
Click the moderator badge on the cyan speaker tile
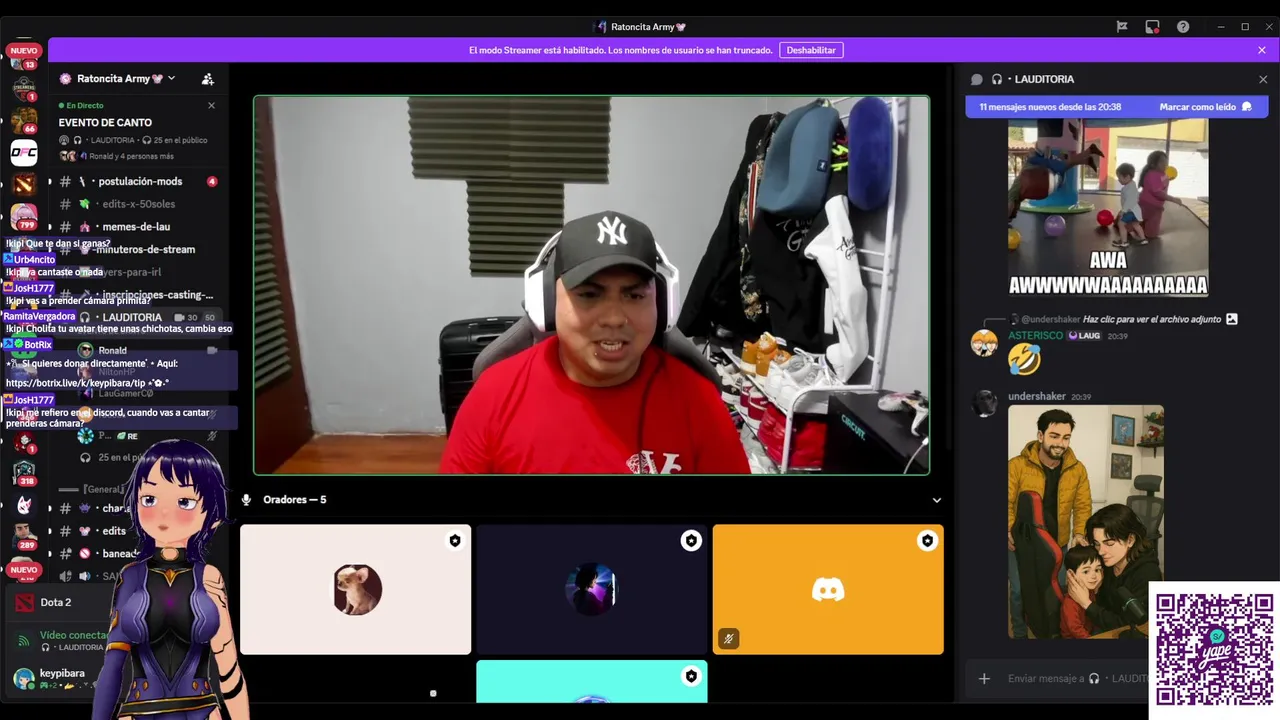pos(691,676)
